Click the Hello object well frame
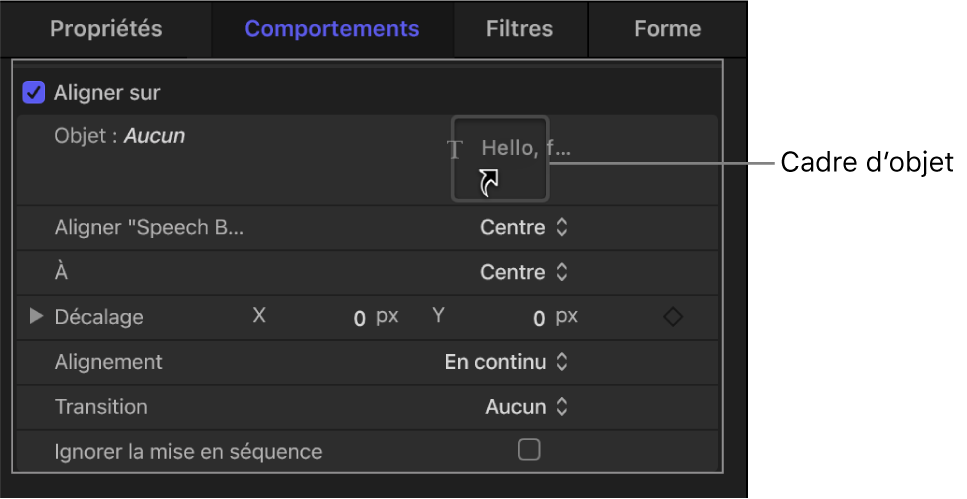This screenshot has width=967, height=499. (500, 158)
